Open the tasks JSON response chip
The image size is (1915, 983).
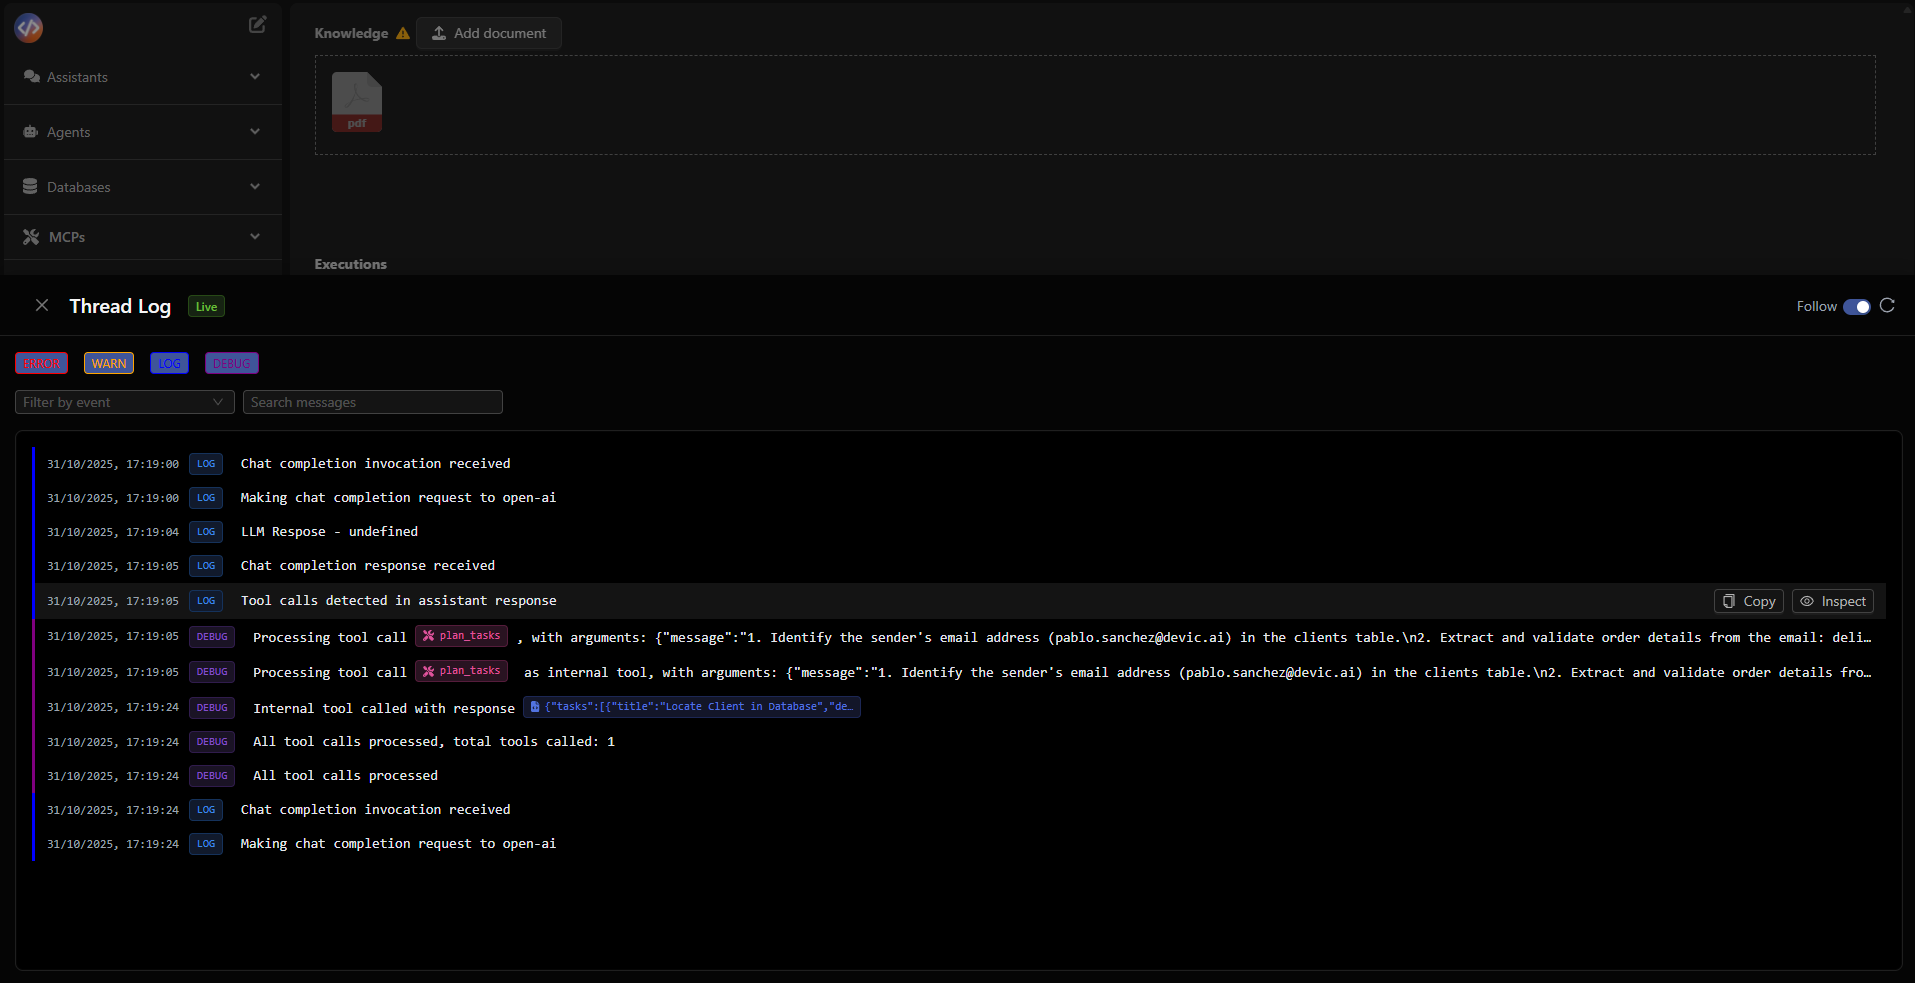click(692, 707)
